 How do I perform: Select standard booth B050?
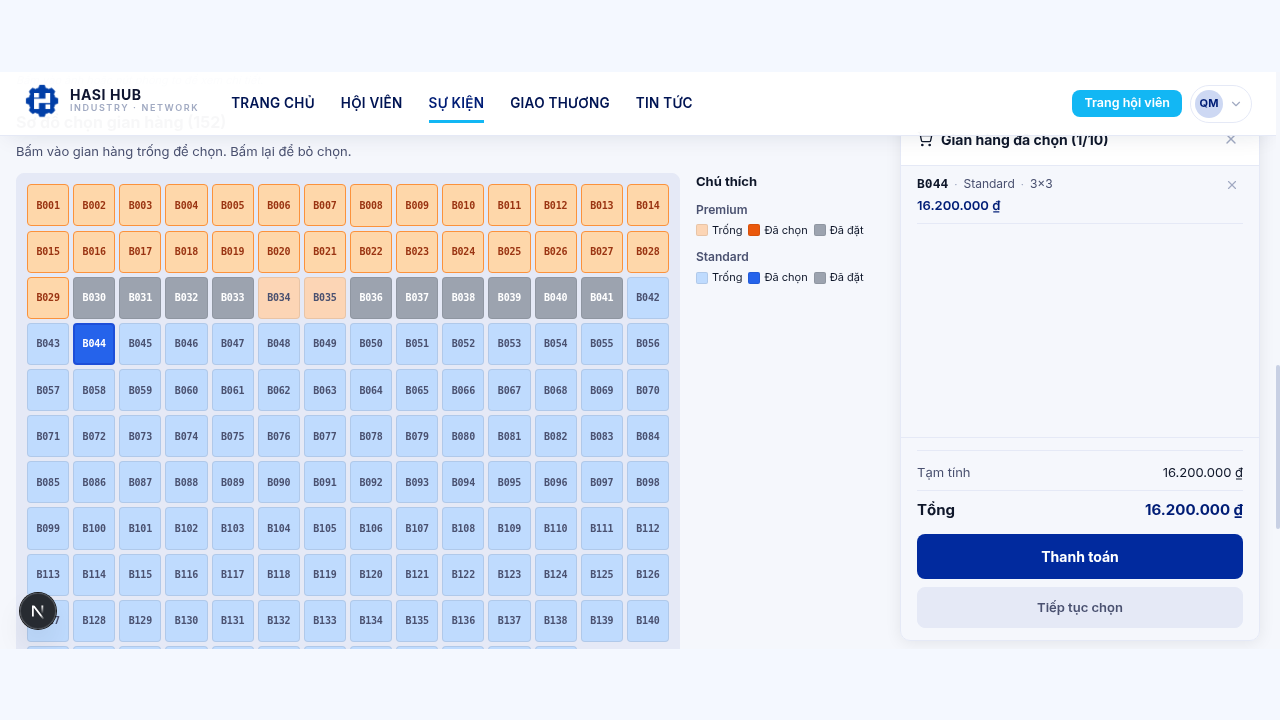[371, 344]
